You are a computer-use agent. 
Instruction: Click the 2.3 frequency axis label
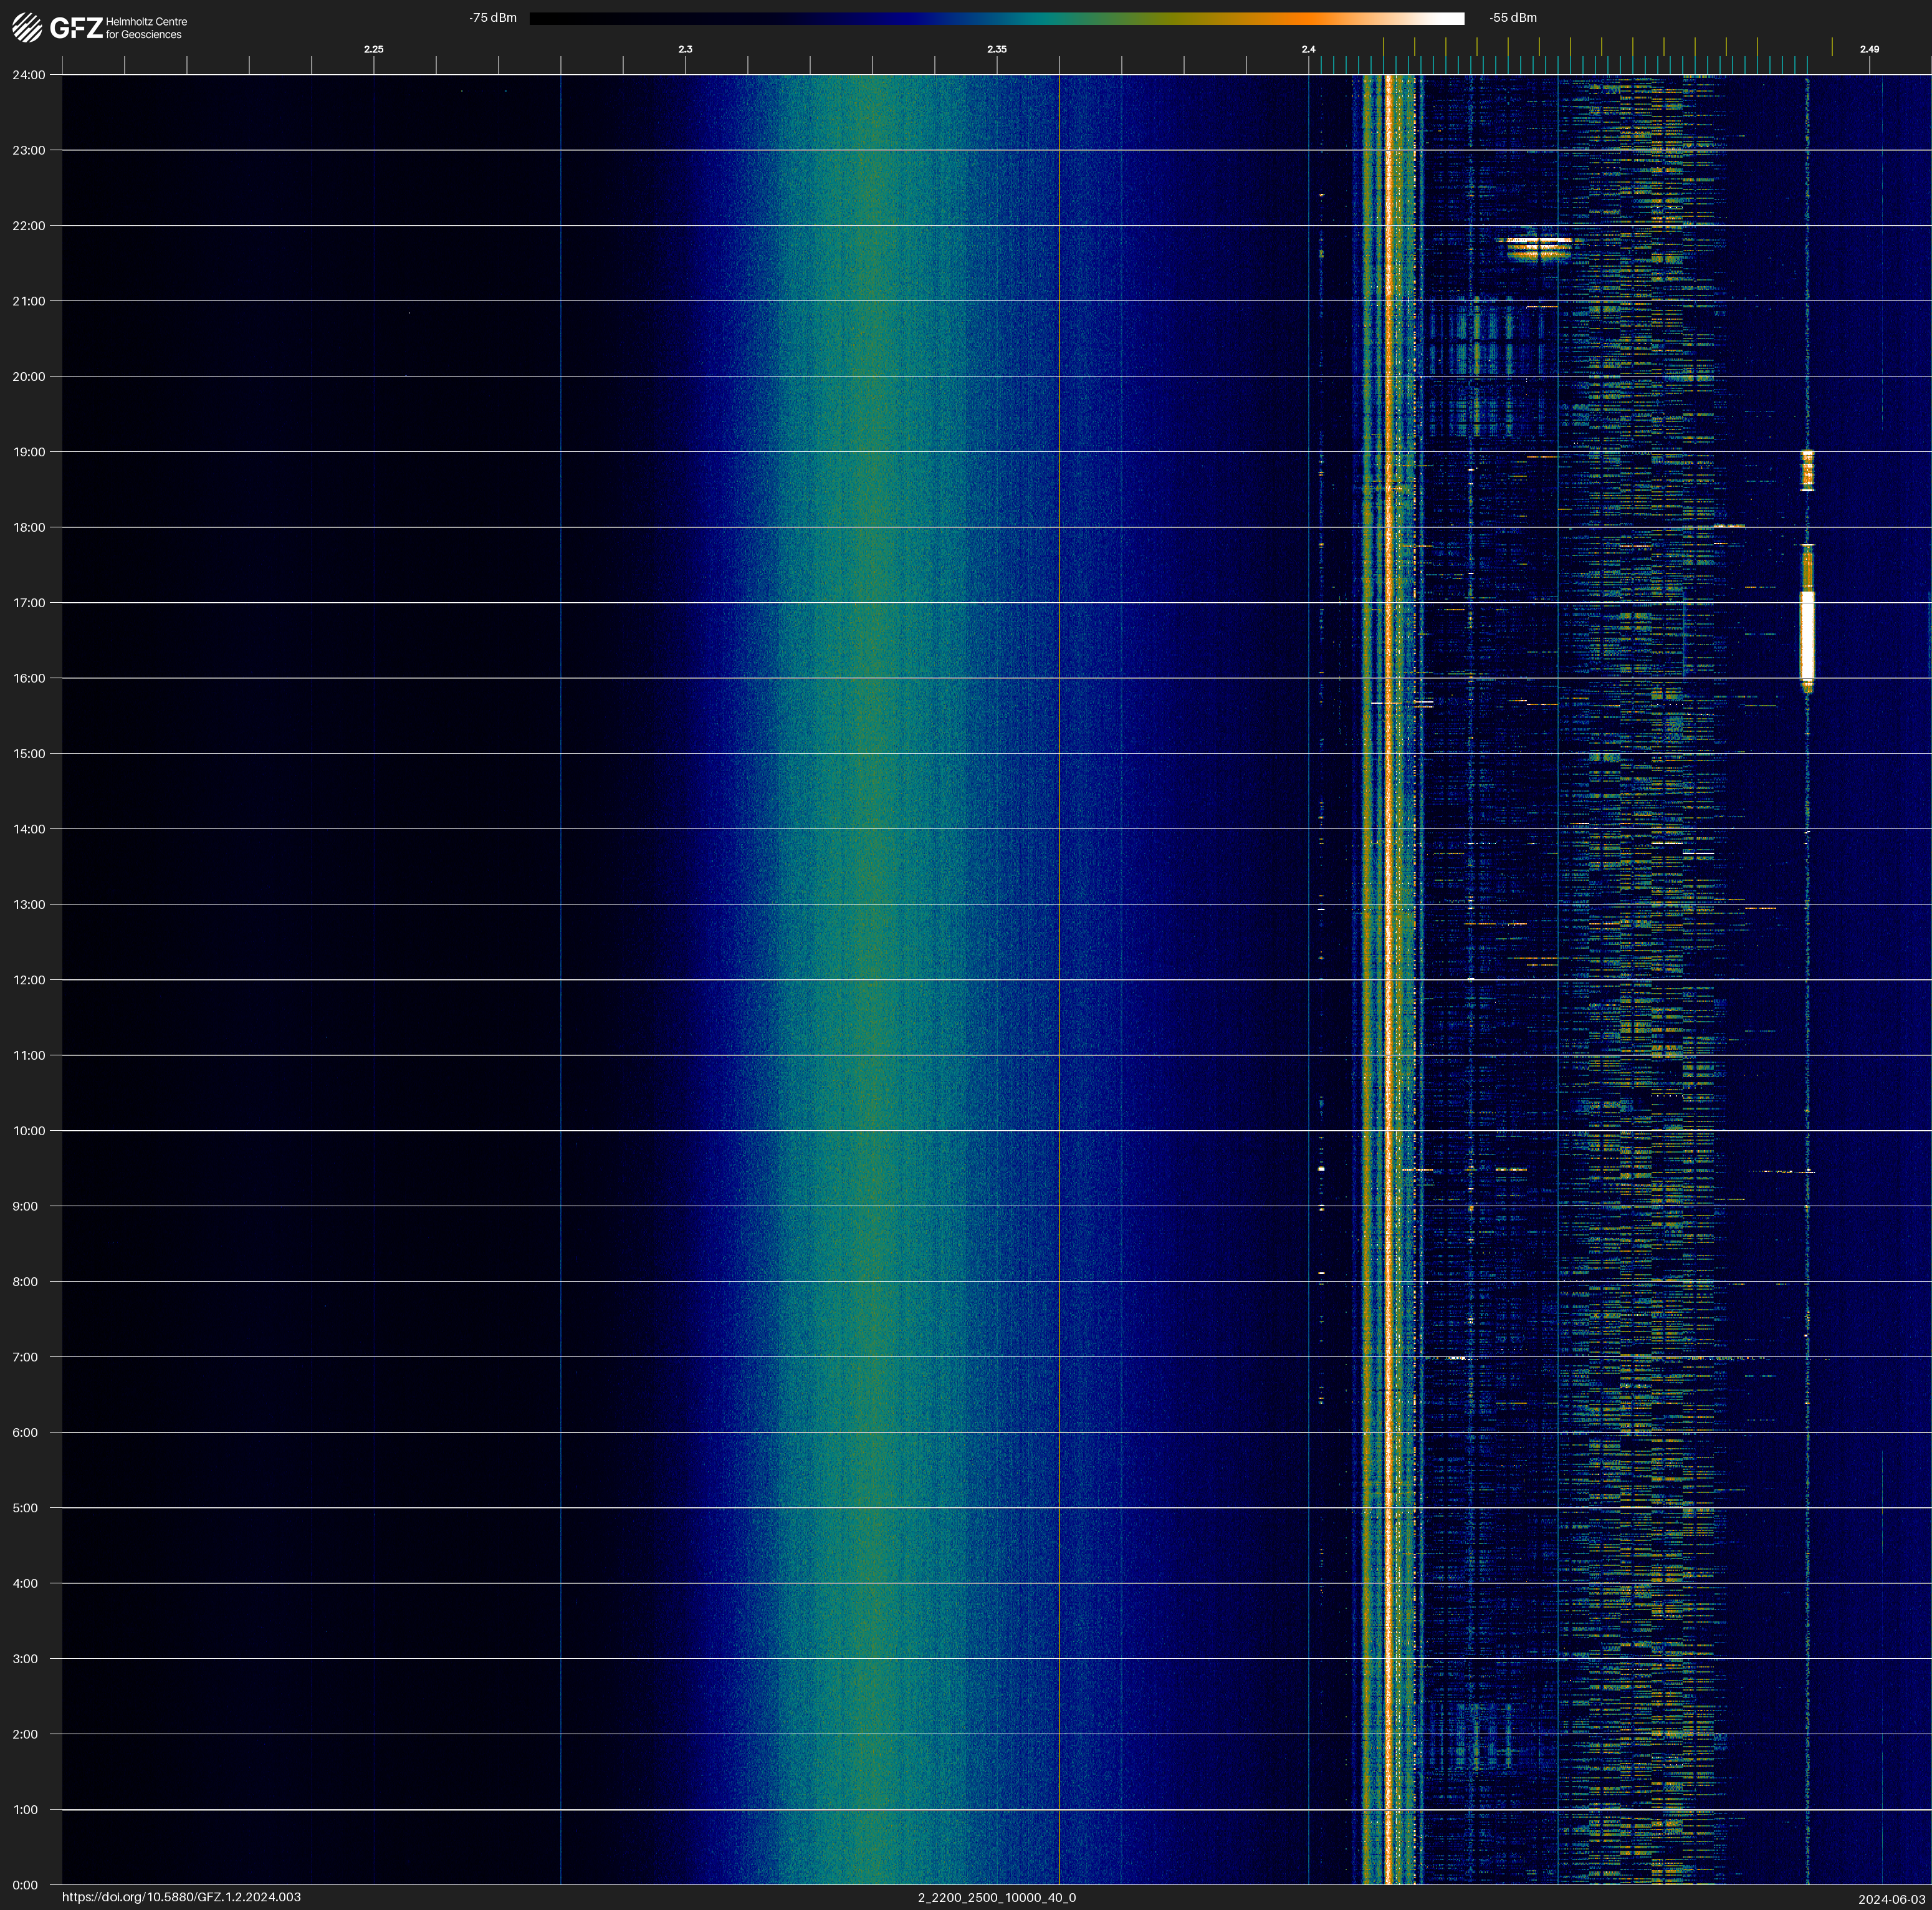(685, 49)
